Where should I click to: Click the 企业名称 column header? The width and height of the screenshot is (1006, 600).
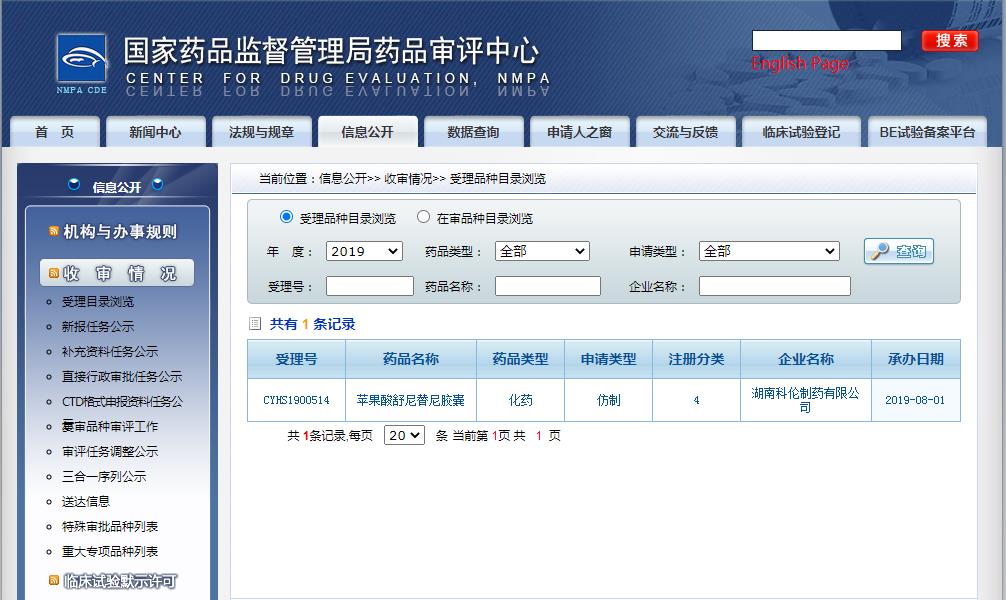tap(806, 359)
